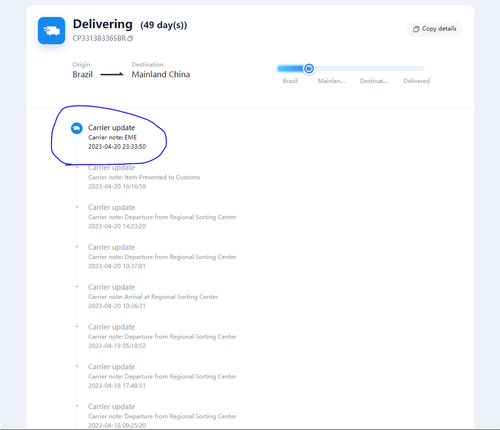Click the Carrier note: EME entry

112,137
